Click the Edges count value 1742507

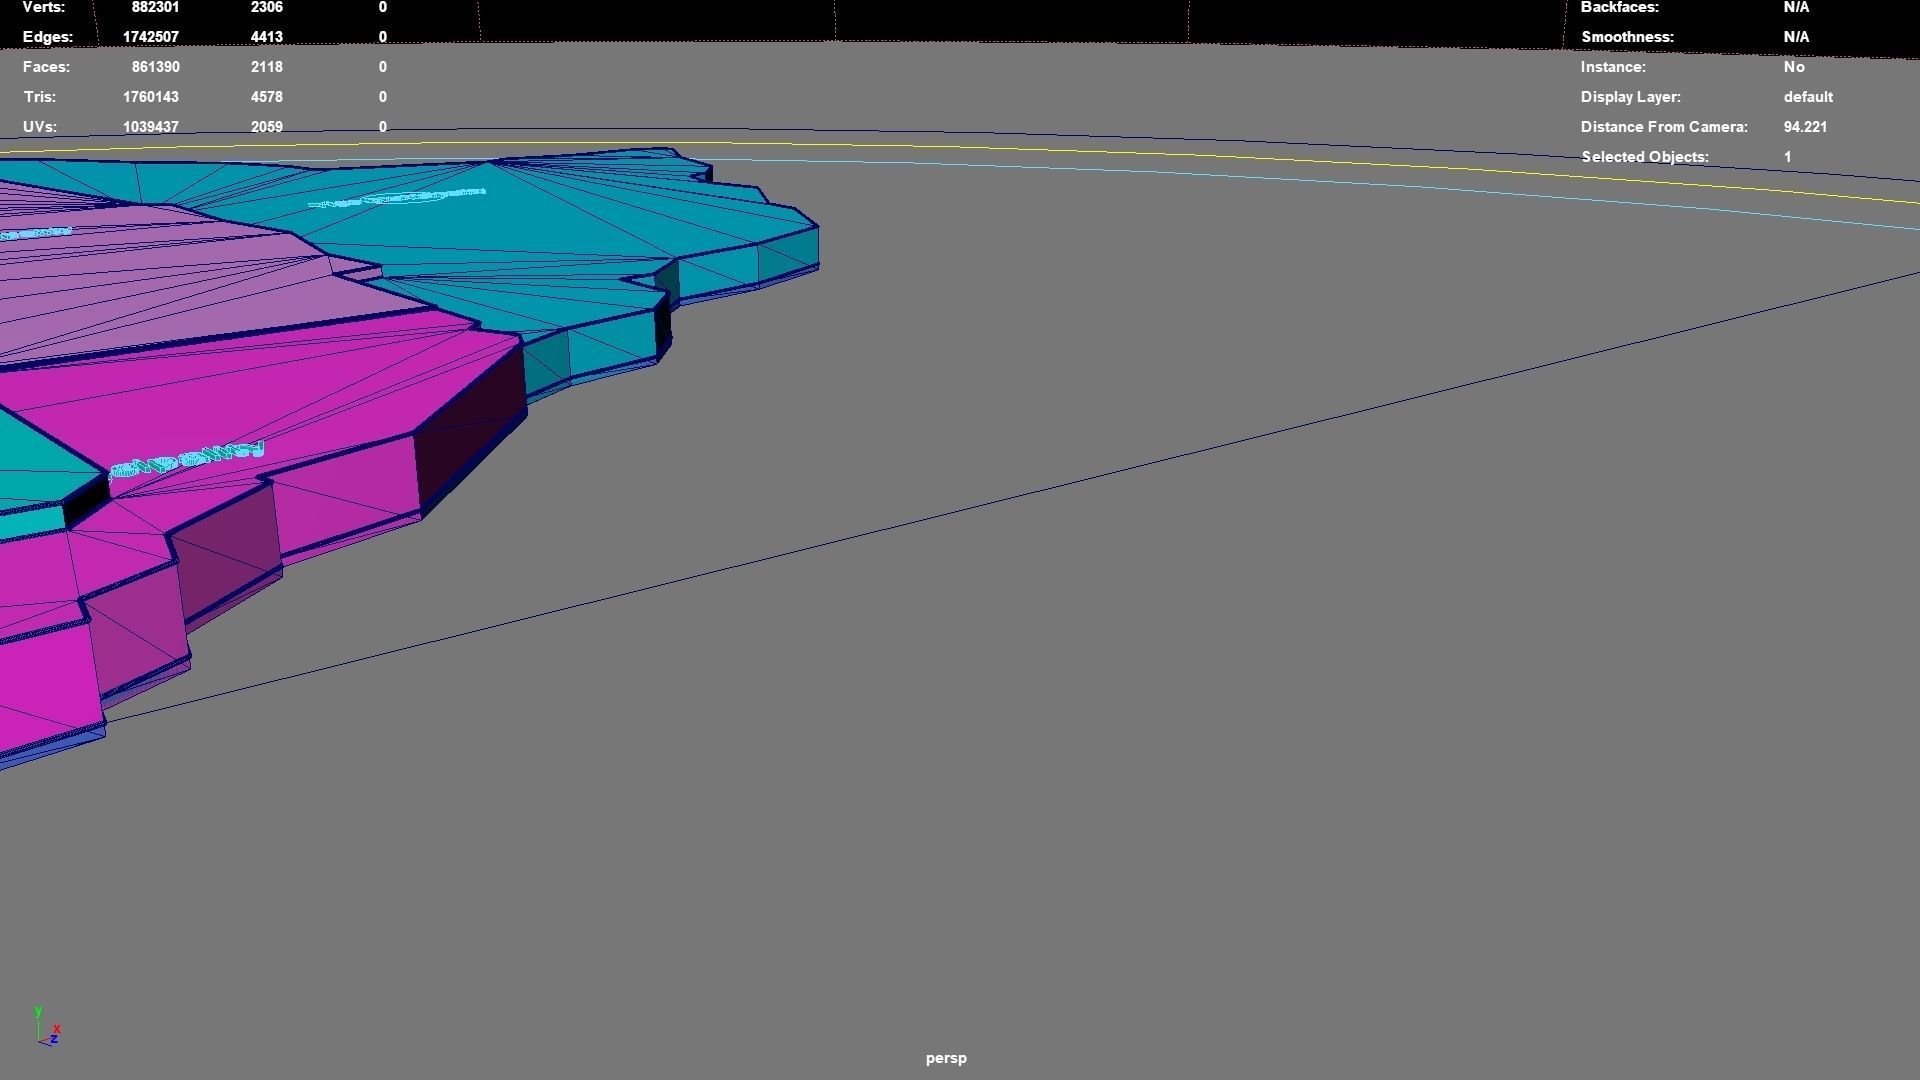pos(150,37)
